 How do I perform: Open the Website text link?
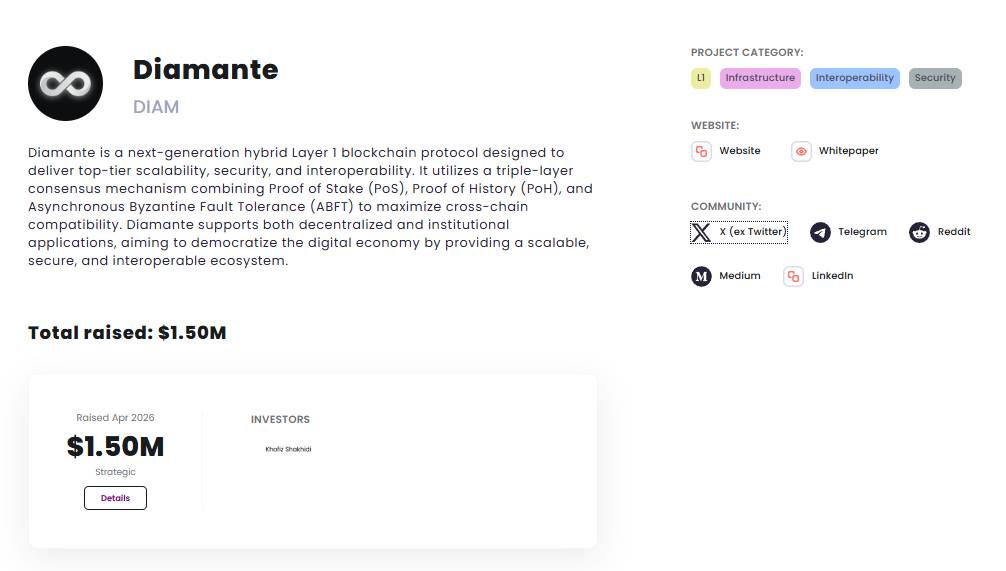coord(740,151)
